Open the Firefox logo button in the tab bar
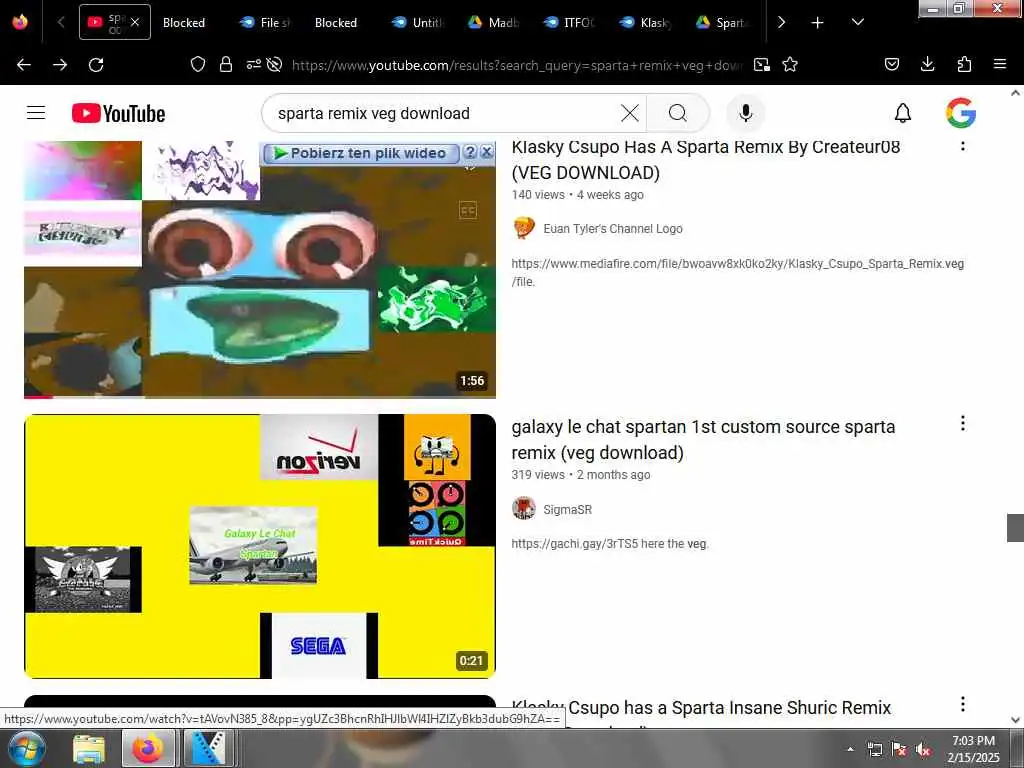Viewport: 1024px width, 768px height. click(20, 22)
